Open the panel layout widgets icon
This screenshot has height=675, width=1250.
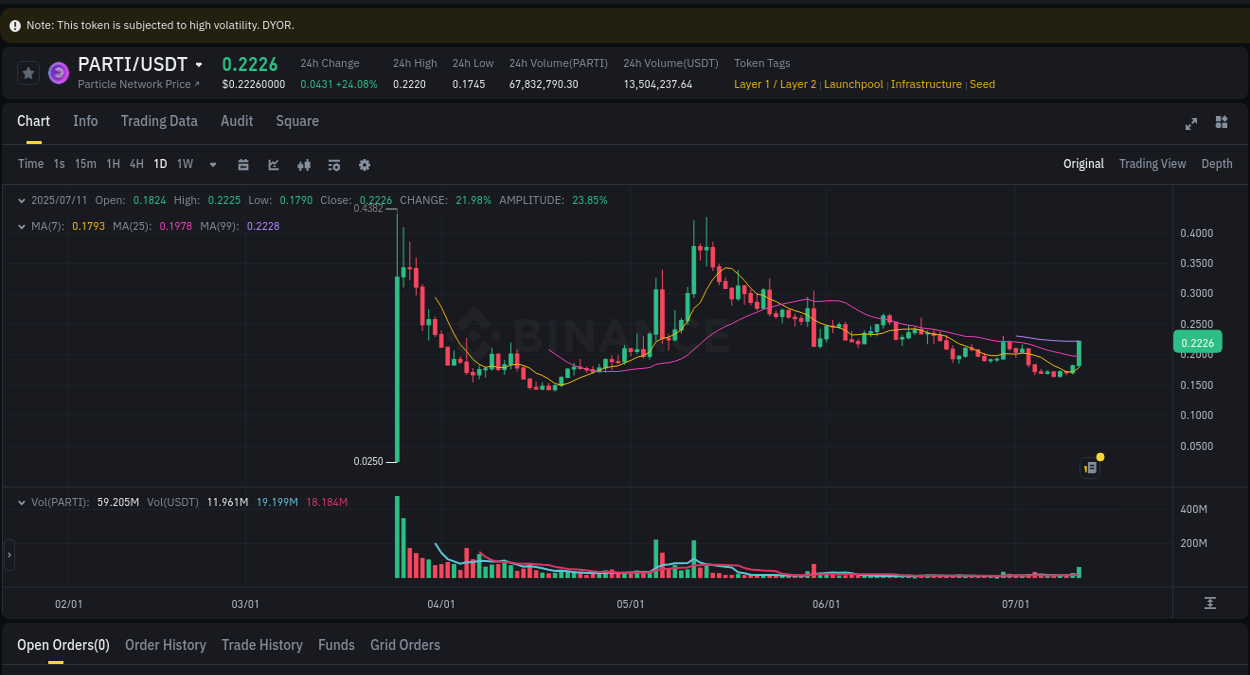(x=1221, y=123)
